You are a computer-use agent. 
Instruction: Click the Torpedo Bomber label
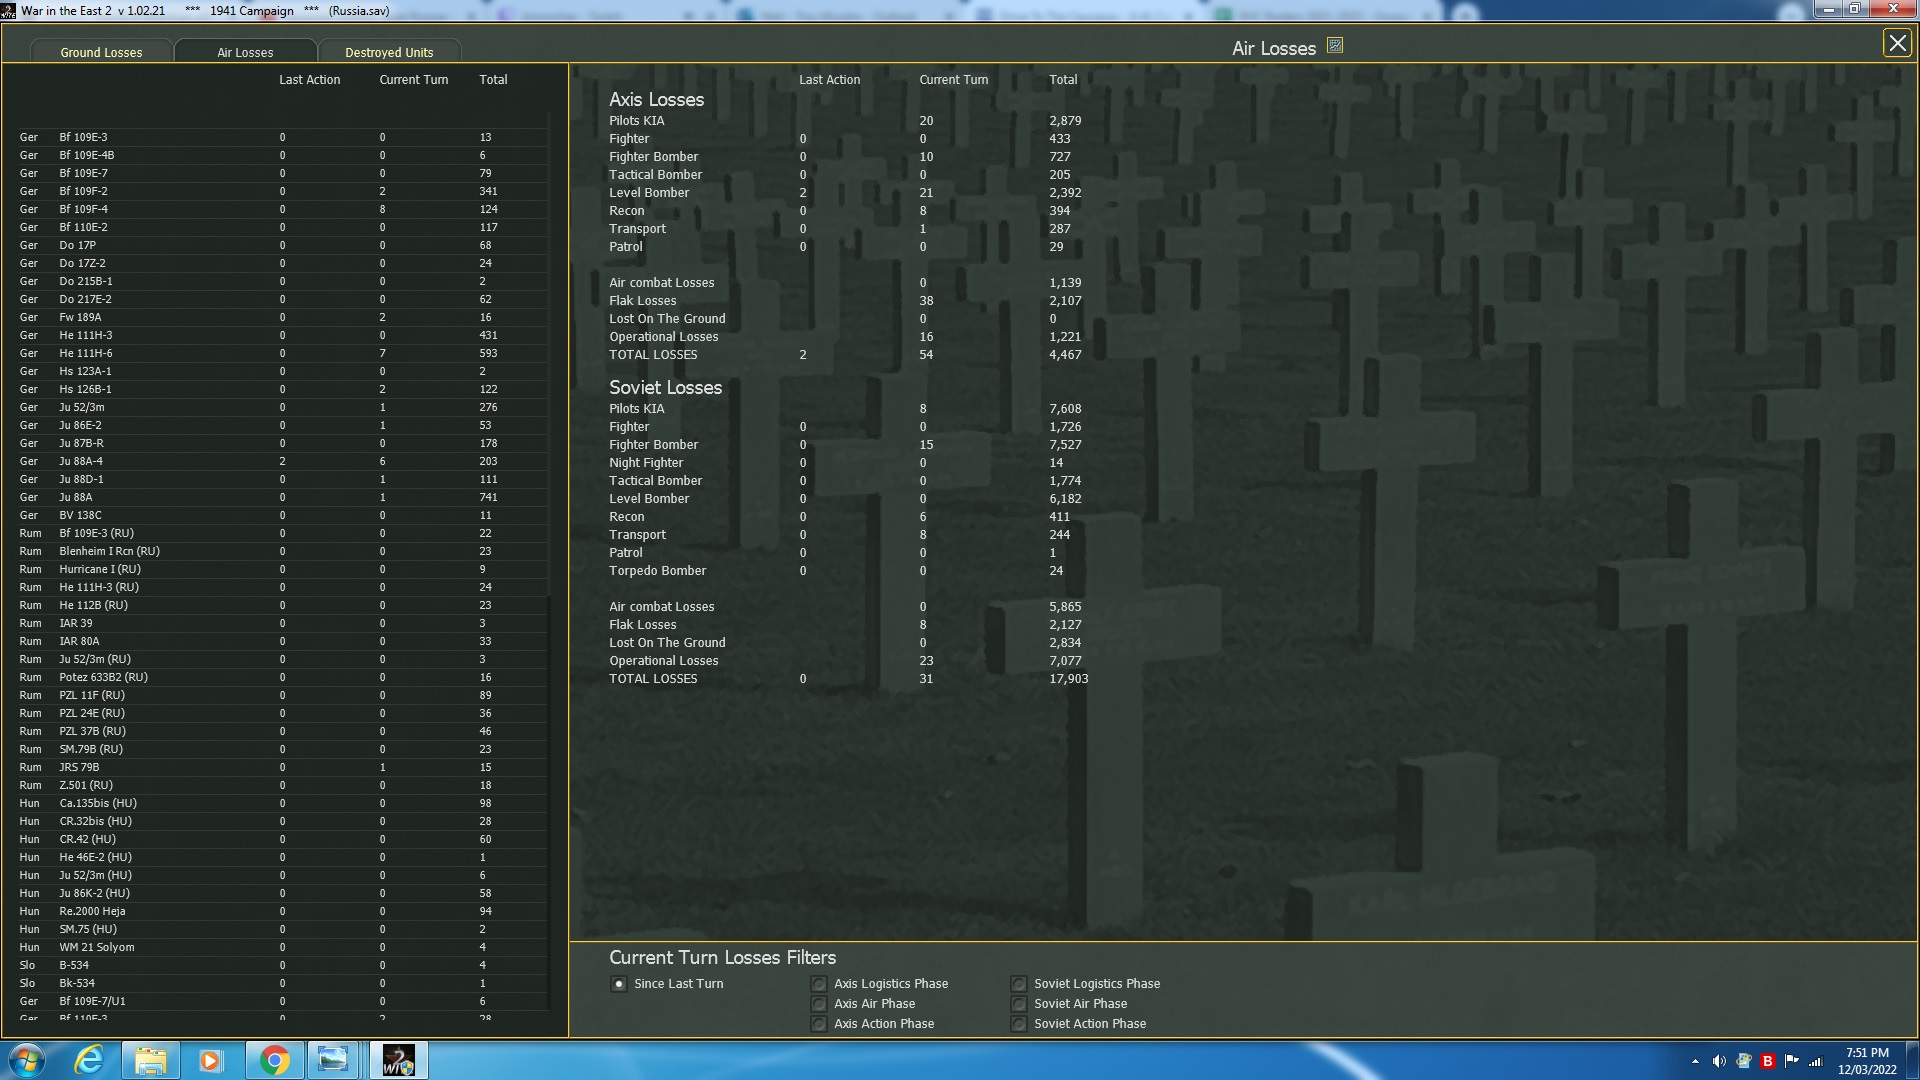(x=657, y=571)
